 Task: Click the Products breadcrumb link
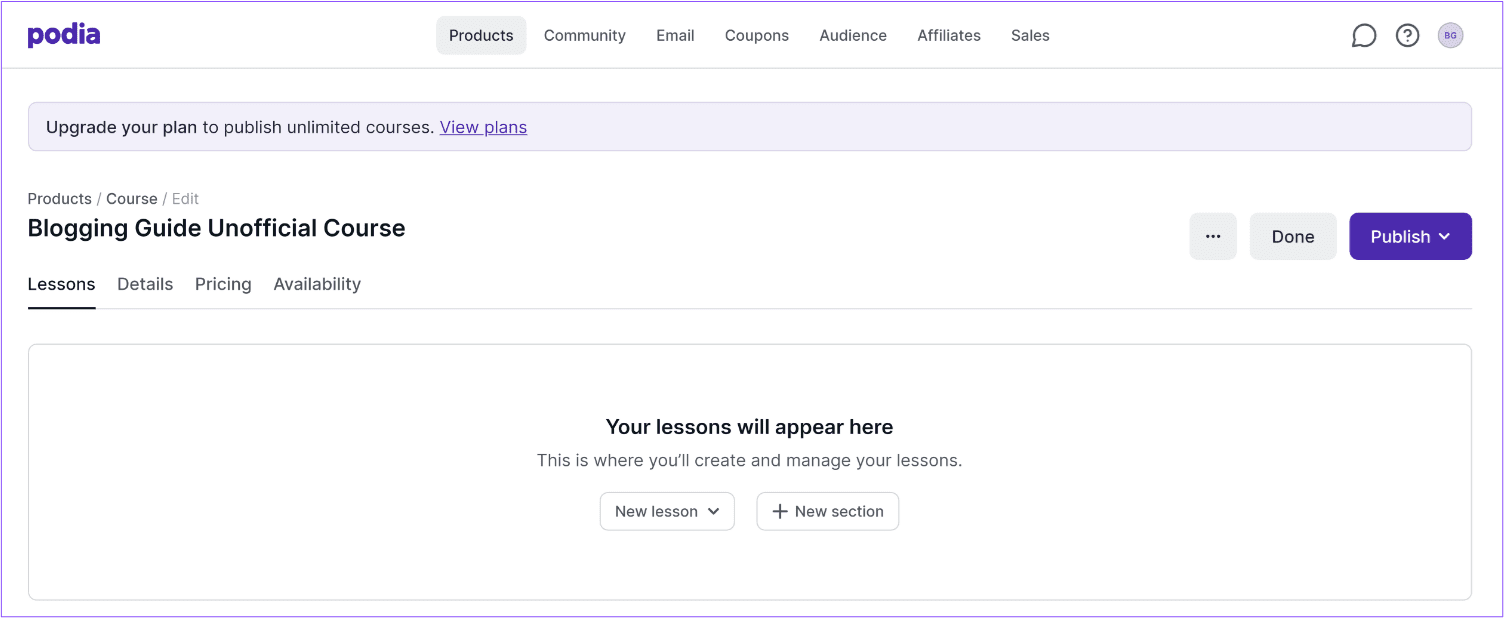[x=59, y=199]
